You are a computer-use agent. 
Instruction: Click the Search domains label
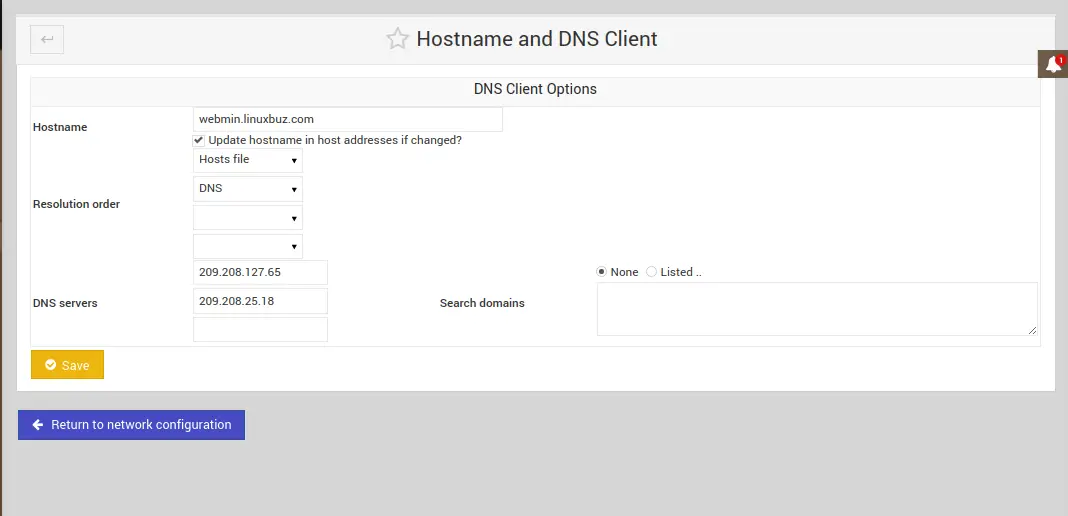pyautogui.click(x=482, y=304)
